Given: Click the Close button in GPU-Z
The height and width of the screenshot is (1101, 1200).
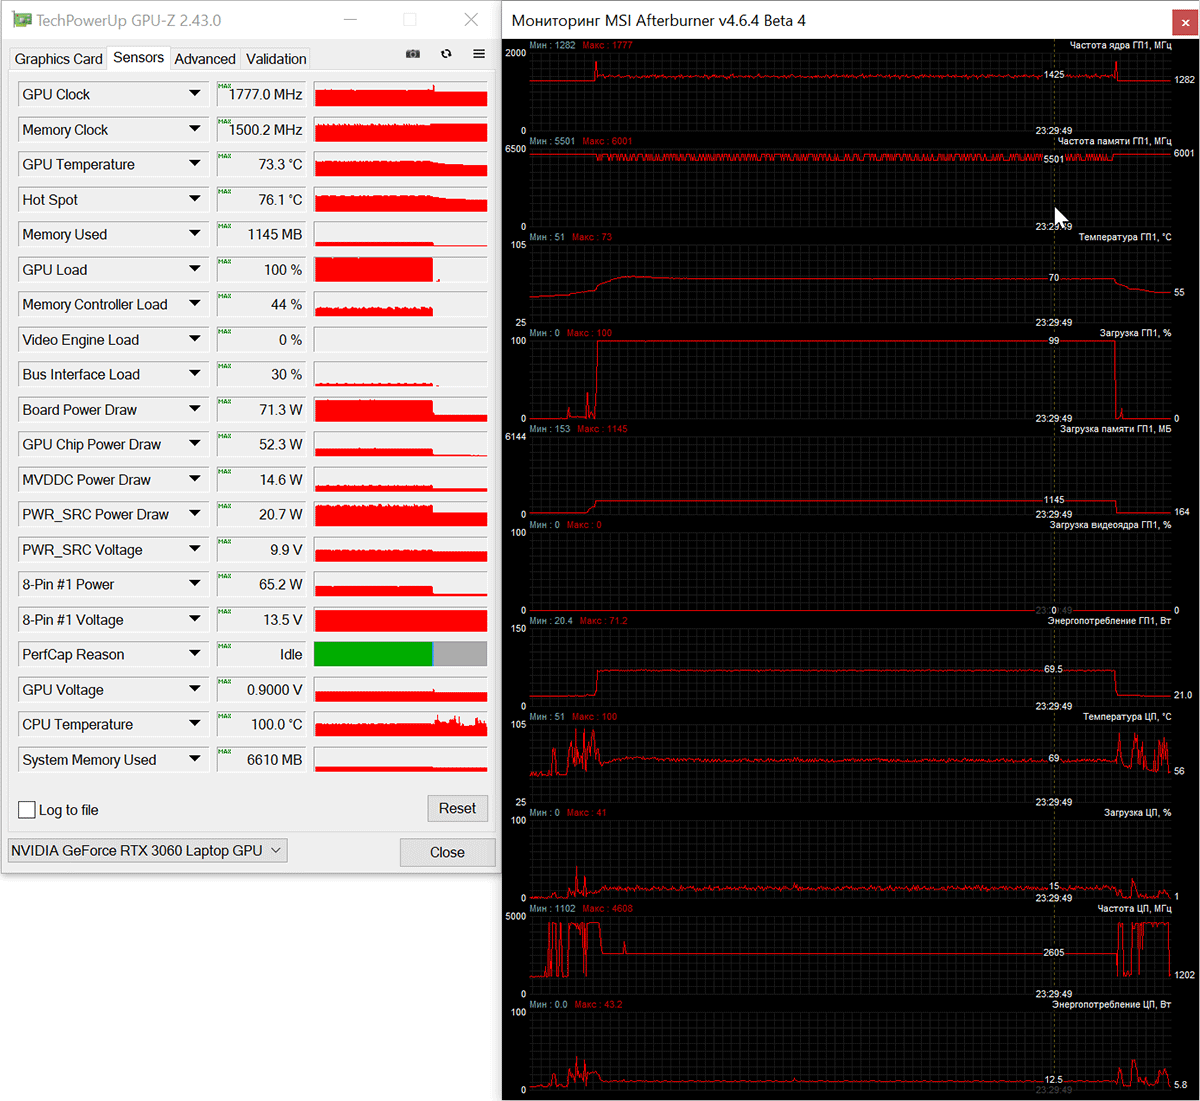Looking at the screenshot, I should click(447, 852).
